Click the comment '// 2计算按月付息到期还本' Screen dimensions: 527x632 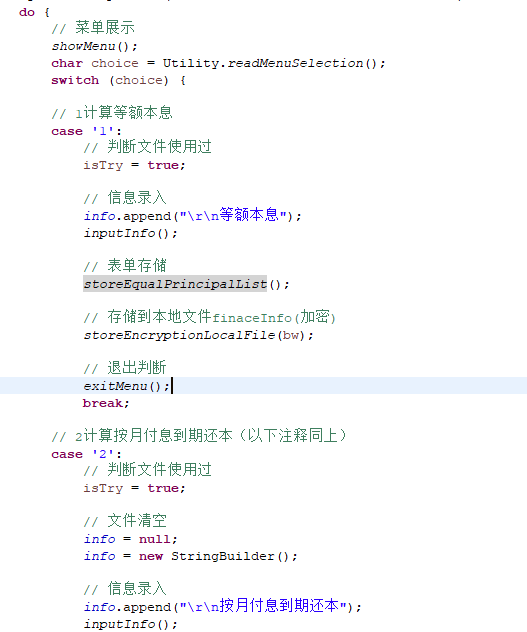(199, 436)
